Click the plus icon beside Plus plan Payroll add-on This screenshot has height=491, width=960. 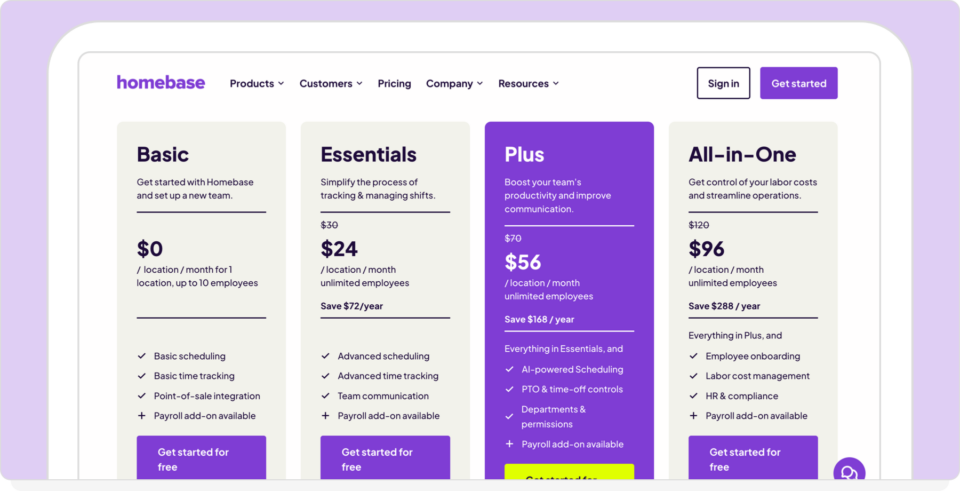[510, 444]
